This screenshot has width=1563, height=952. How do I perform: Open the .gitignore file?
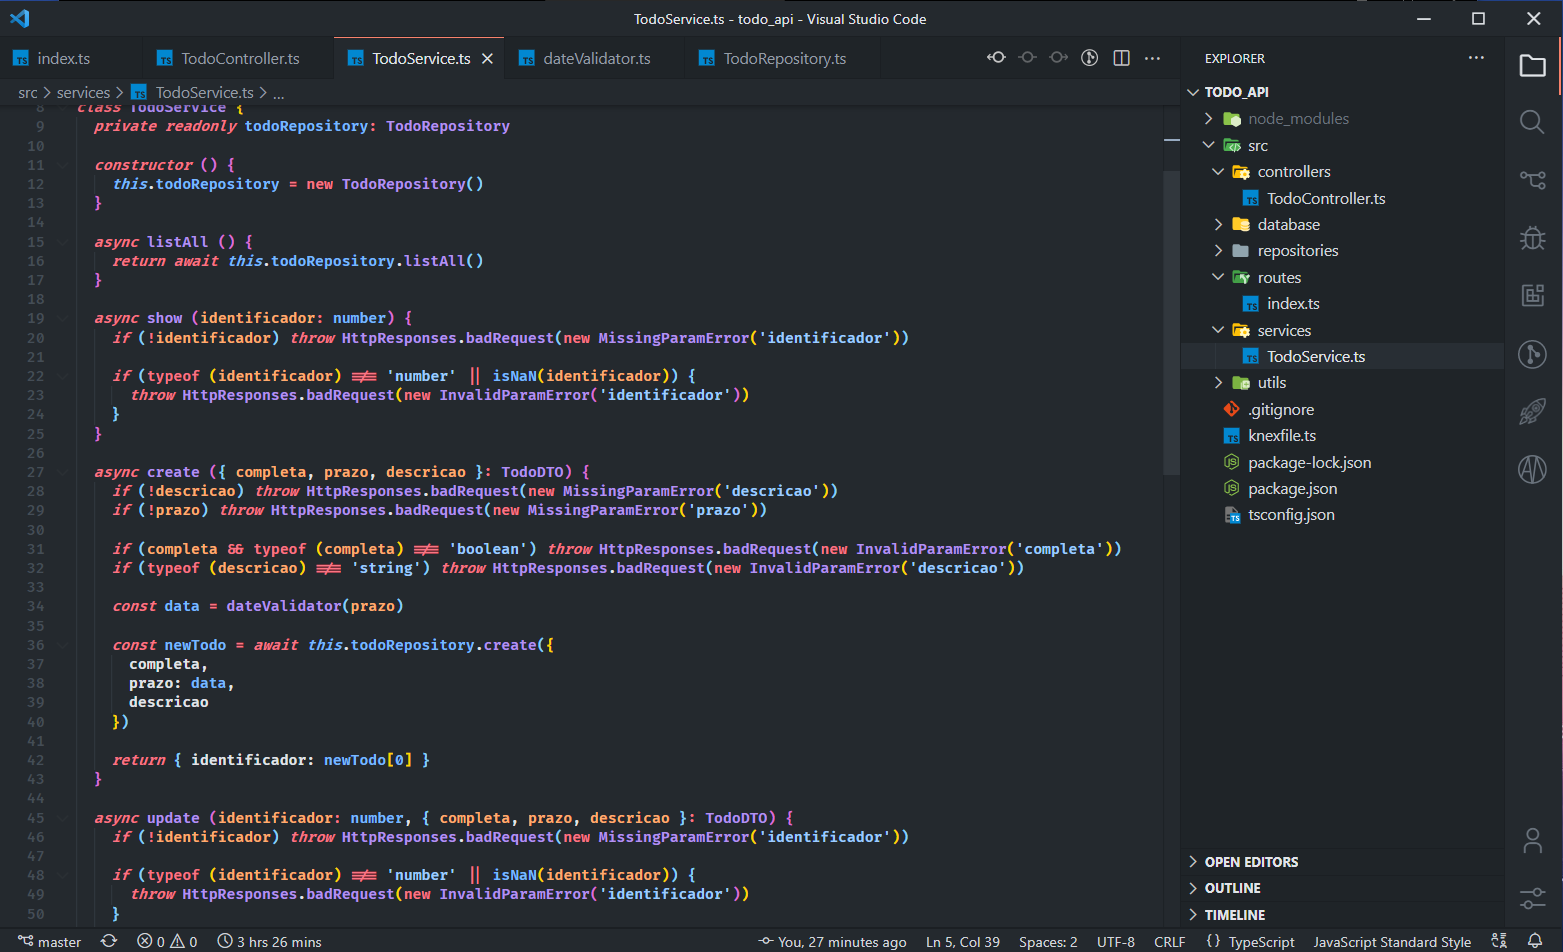click(x=1343, y=410)
